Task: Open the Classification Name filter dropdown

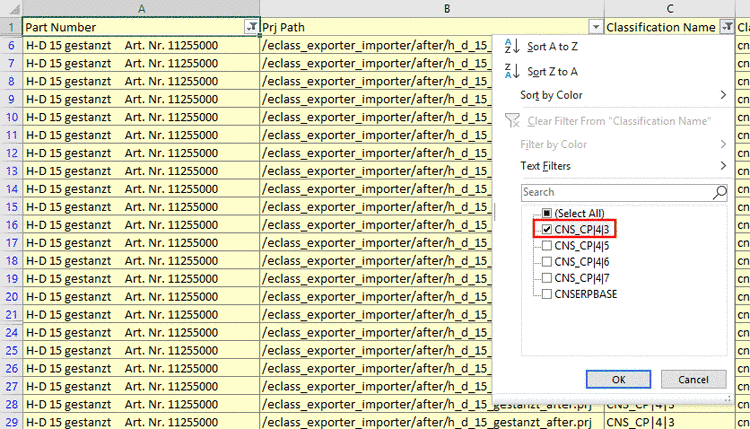Action: pyautogui.click(x=727, y=27)
